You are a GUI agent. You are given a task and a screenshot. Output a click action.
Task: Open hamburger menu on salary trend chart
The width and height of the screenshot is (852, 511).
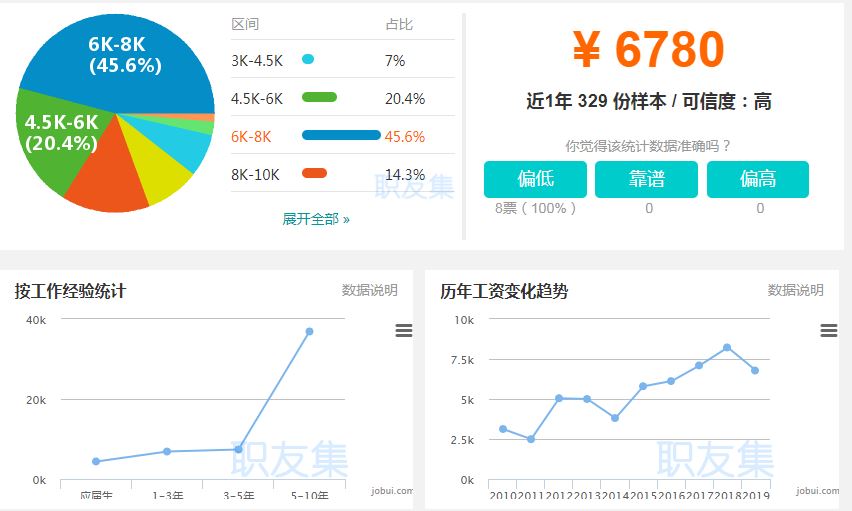coord(828,331)
